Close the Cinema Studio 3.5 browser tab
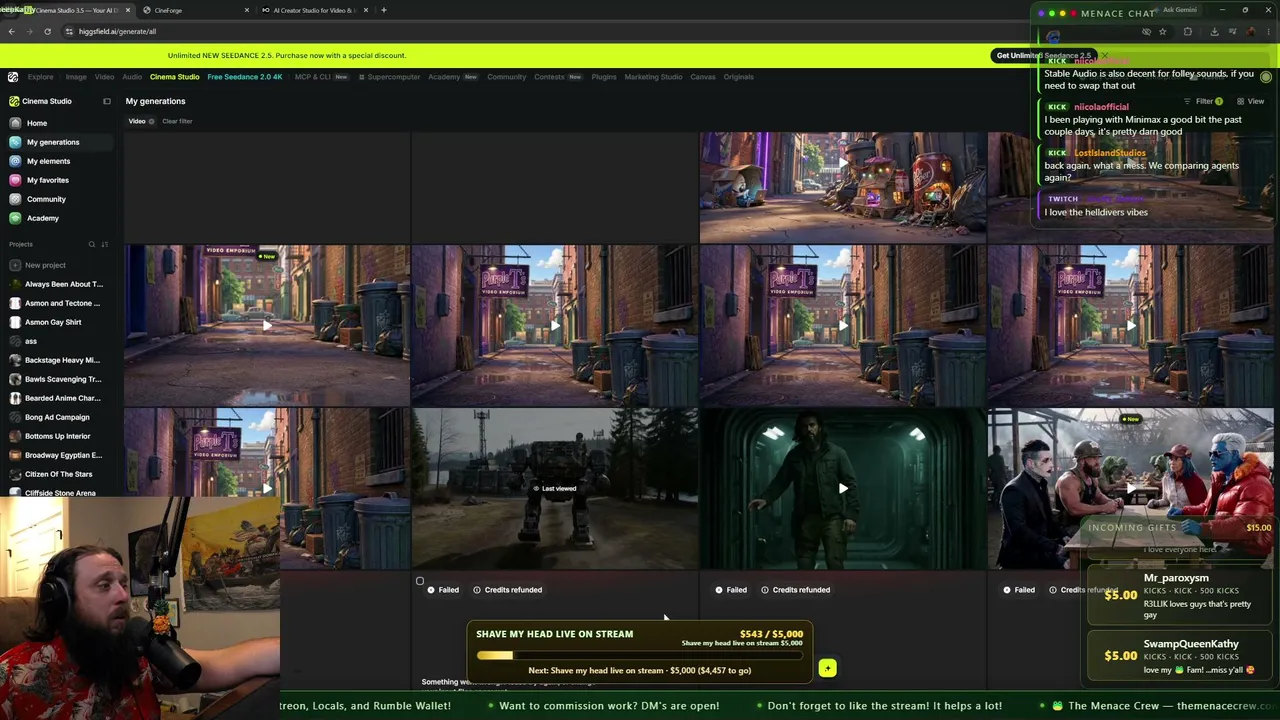This screenshot has width=1280, height=720. pyautogui.click(x=128, y=10)
